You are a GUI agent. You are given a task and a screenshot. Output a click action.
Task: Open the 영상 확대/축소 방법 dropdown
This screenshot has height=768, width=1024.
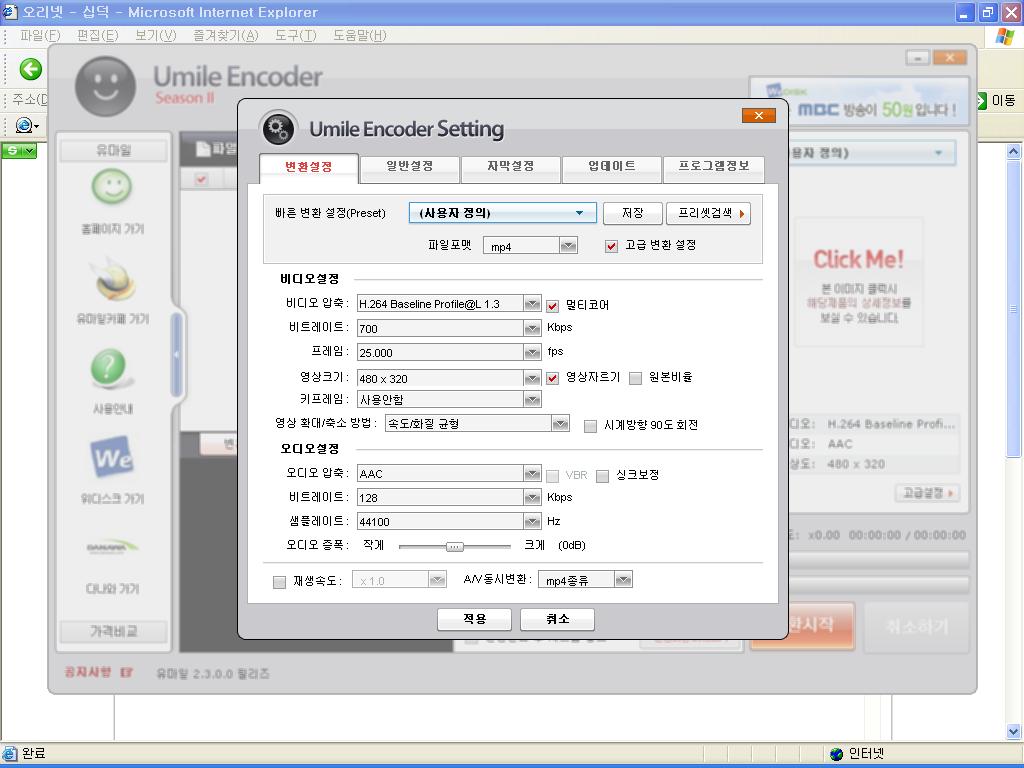477,423
